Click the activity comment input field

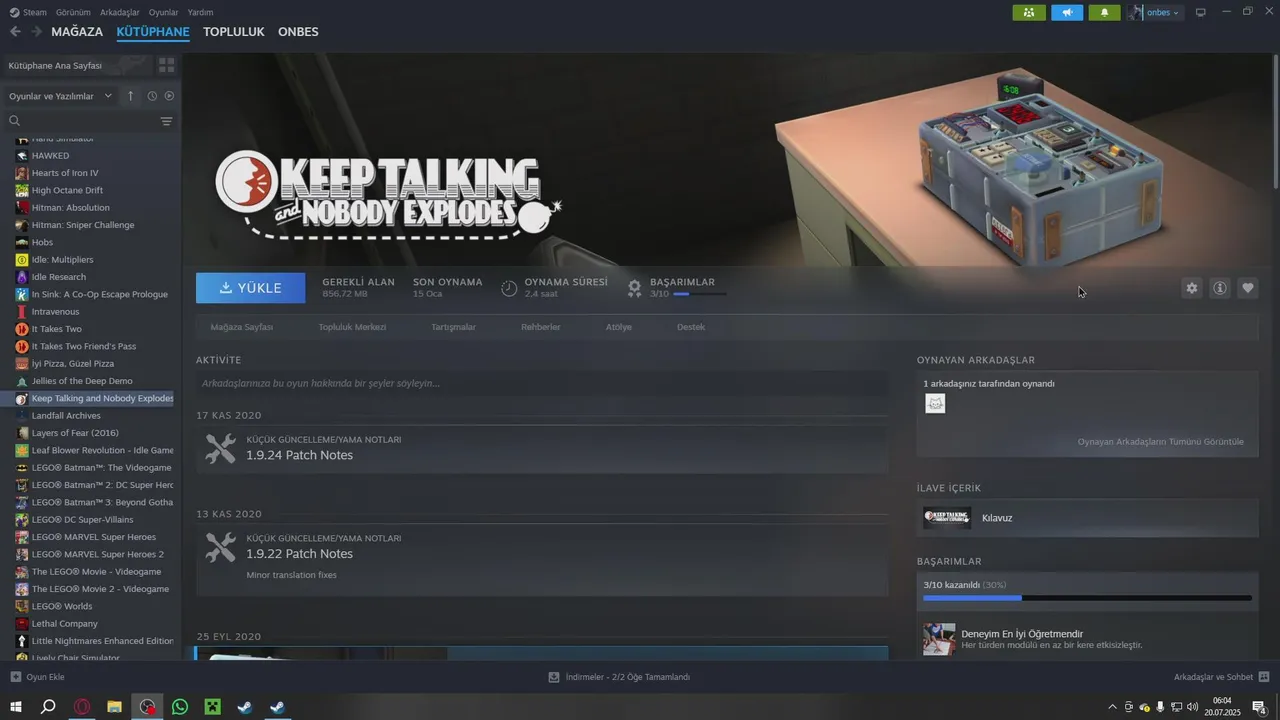(542, 383)
